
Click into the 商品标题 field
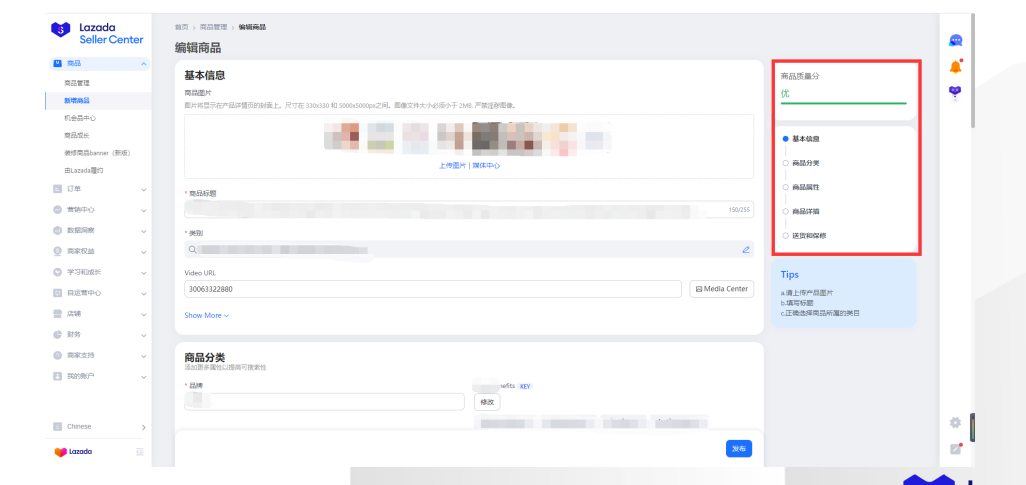[469, 210]
